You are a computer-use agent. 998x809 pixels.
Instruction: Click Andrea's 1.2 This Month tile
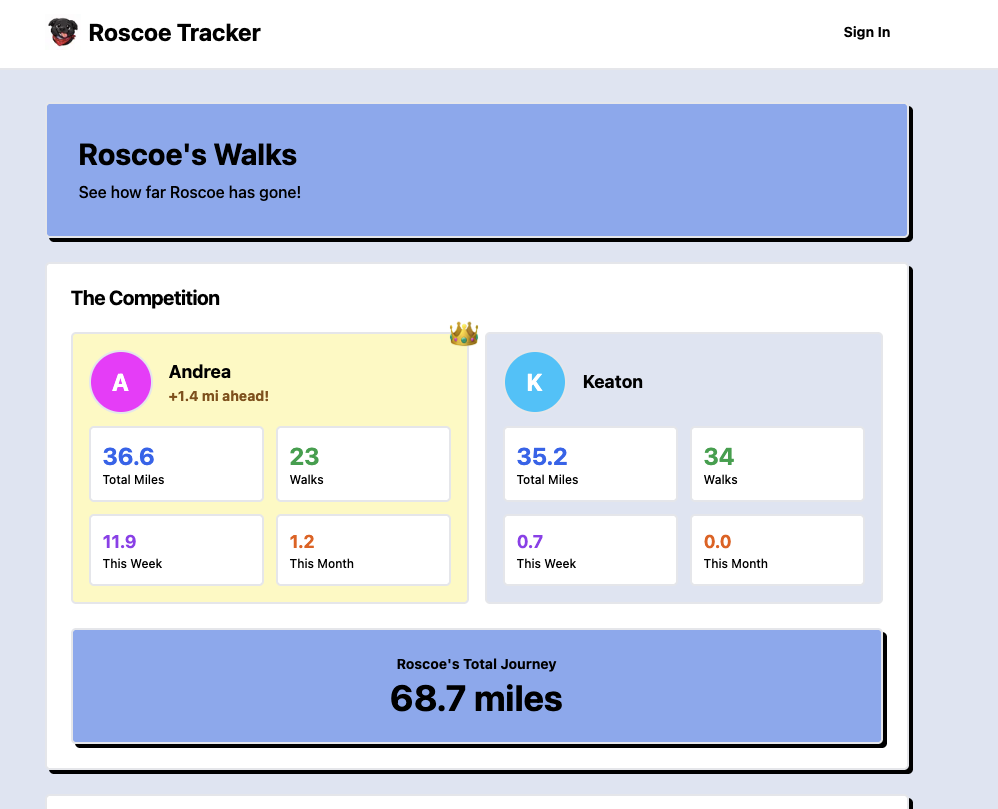363,550
